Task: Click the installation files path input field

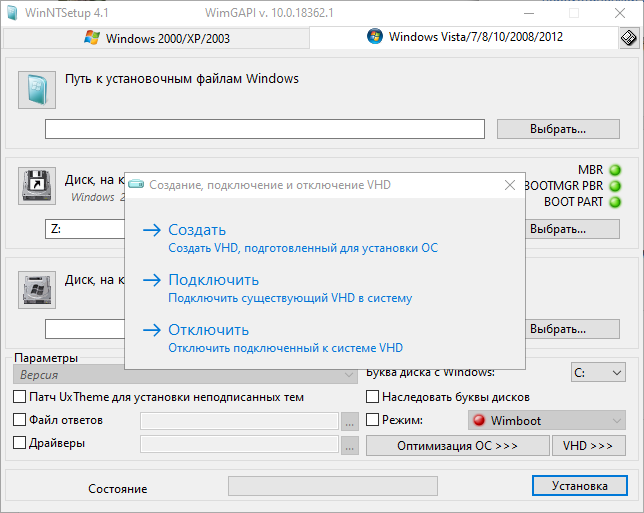Action: tap(265, 129)
